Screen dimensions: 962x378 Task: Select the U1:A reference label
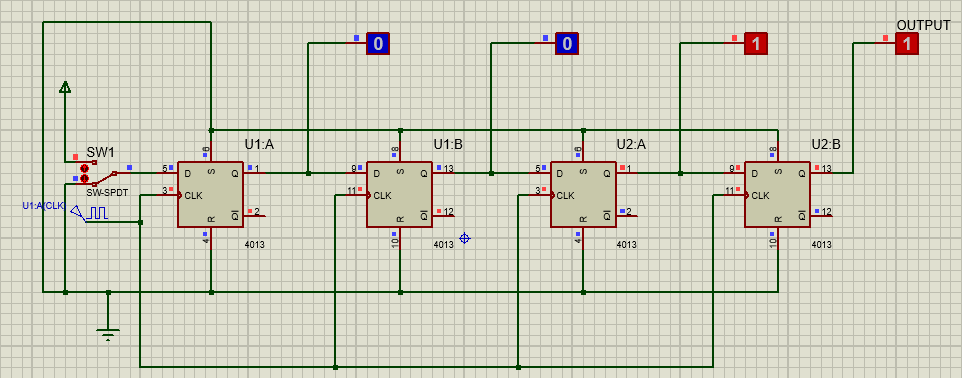pos(259,144)
